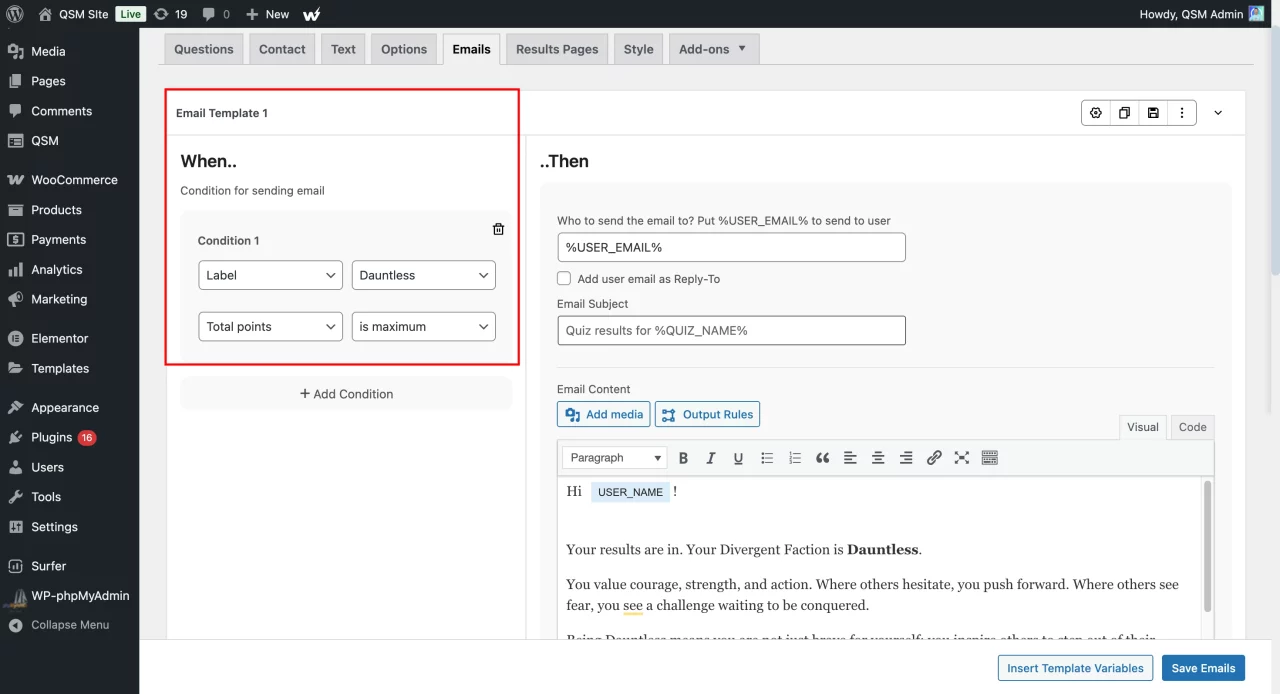Click the Add Condition button
The height and width of the screenshot is (694, 1280).
click(346, 394)
